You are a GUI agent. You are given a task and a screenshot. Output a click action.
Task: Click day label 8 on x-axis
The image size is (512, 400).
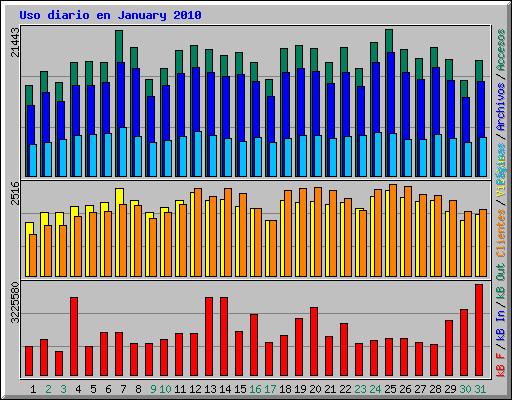(138, 389)
